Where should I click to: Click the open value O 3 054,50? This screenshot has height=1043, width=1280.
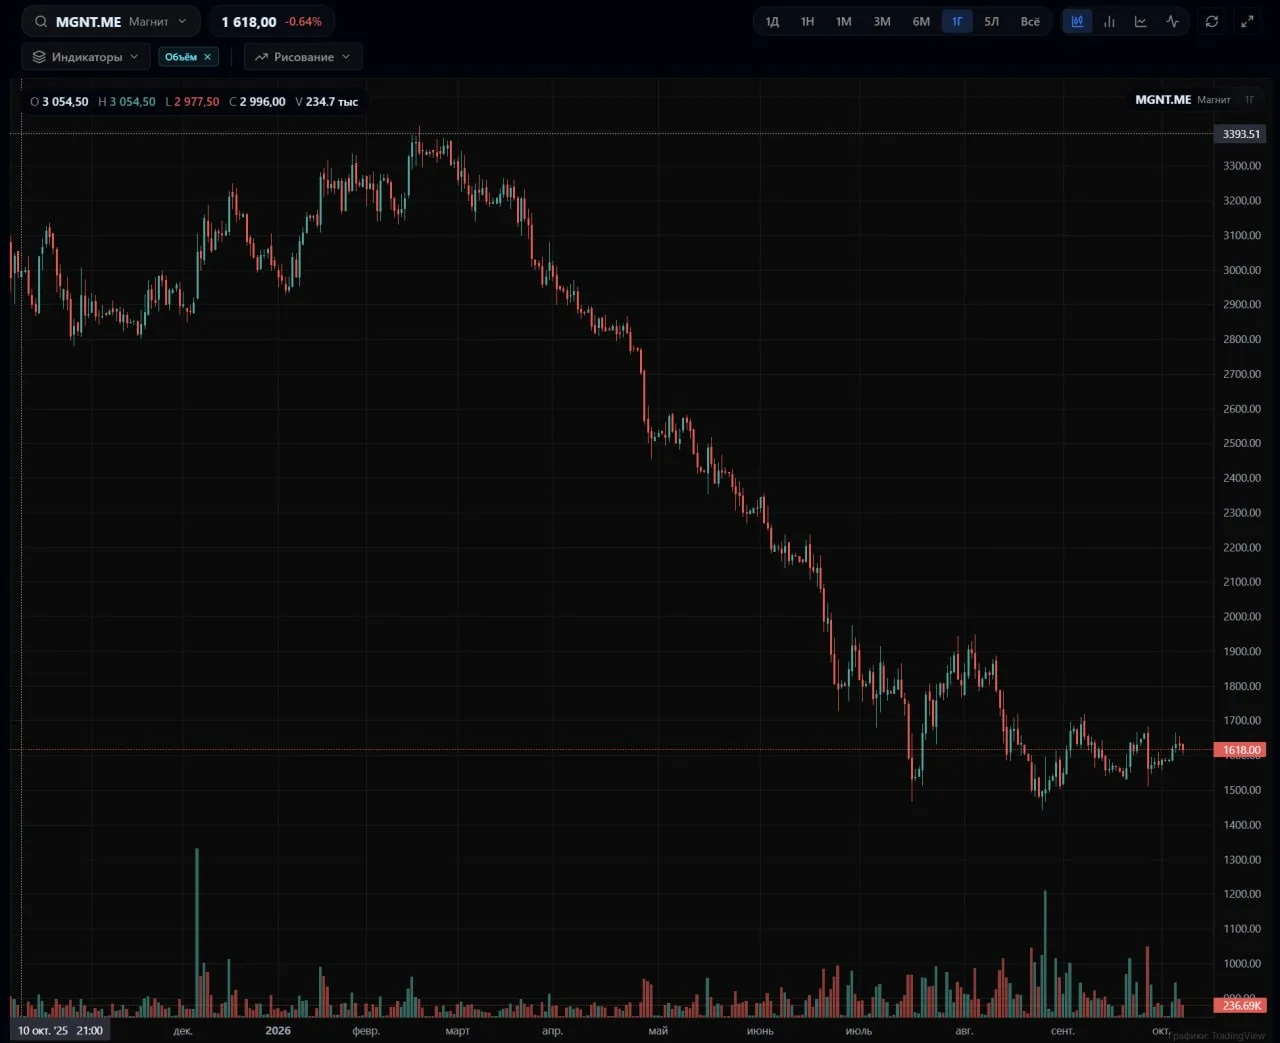[59, 102]
